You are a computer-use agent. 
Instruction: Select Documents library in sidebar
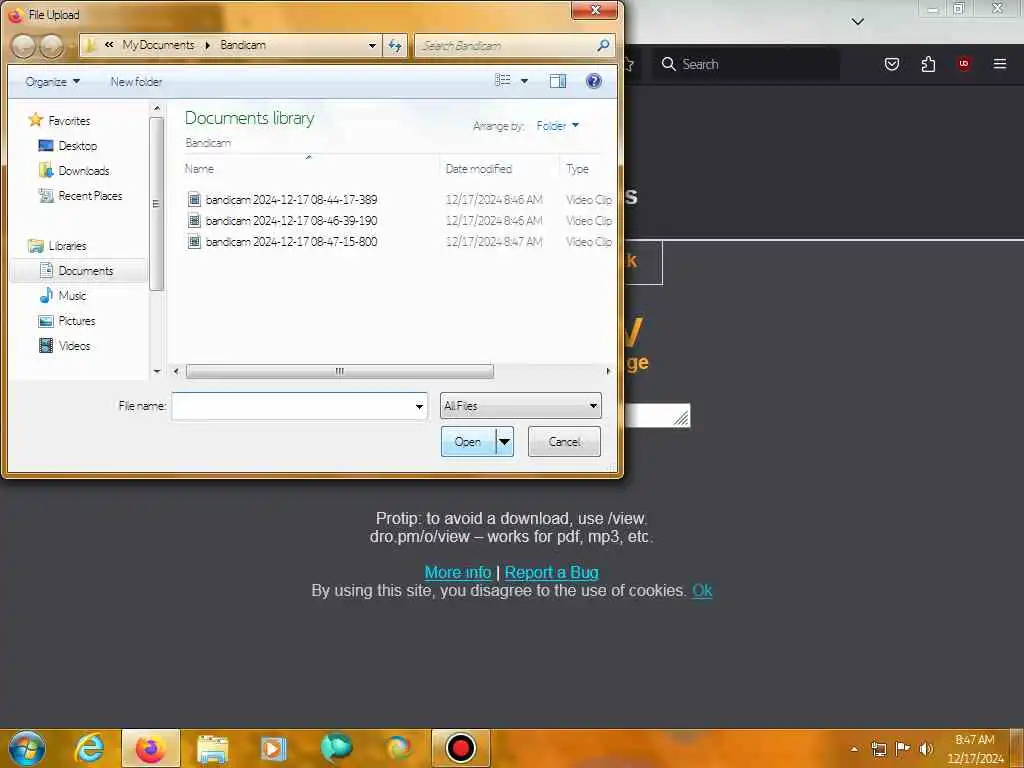[79, 270]
